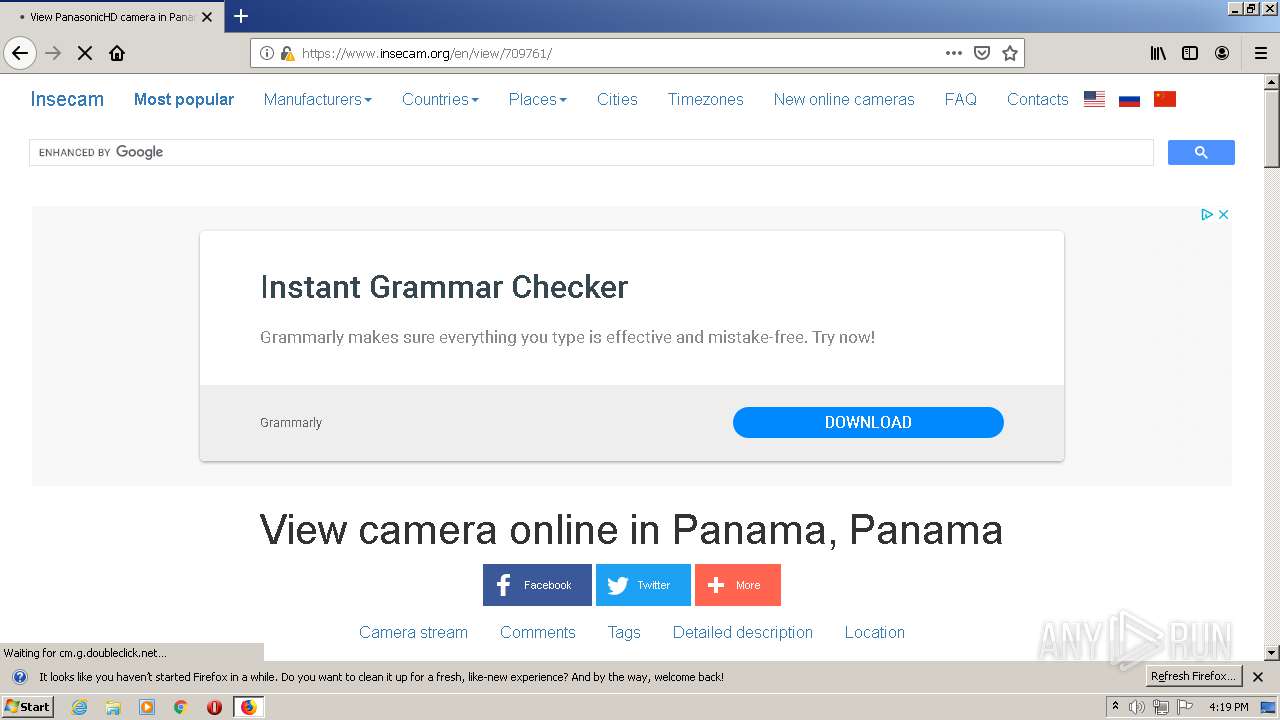Open the Contacts page
The image size is (1280, 720).
(x=1038, y=99)
